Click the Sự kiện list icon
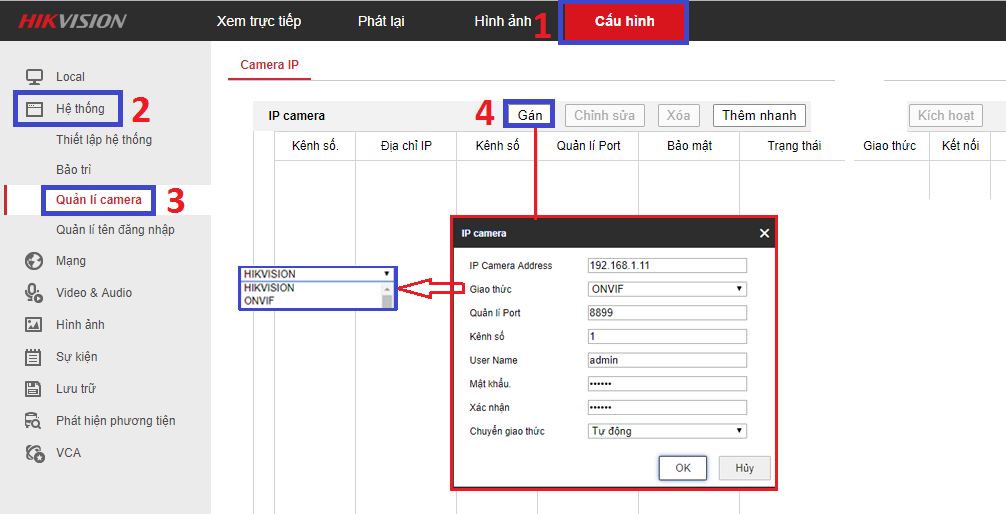The width and height of the screenshot is (1006, 514). click(x=33, y=357)
